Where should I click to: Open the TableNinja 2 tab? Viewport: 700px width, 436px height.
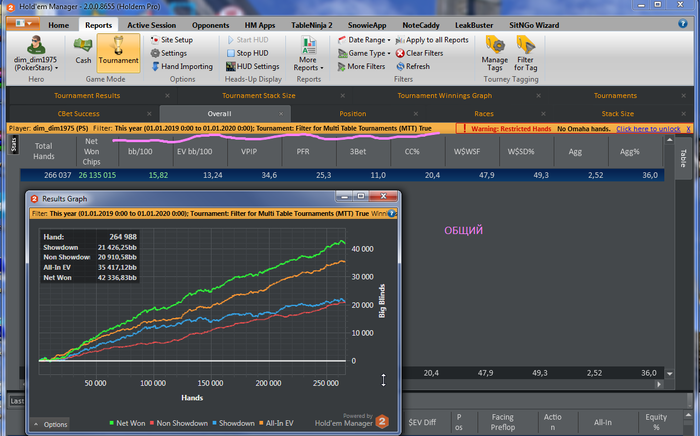click(312, 25)
